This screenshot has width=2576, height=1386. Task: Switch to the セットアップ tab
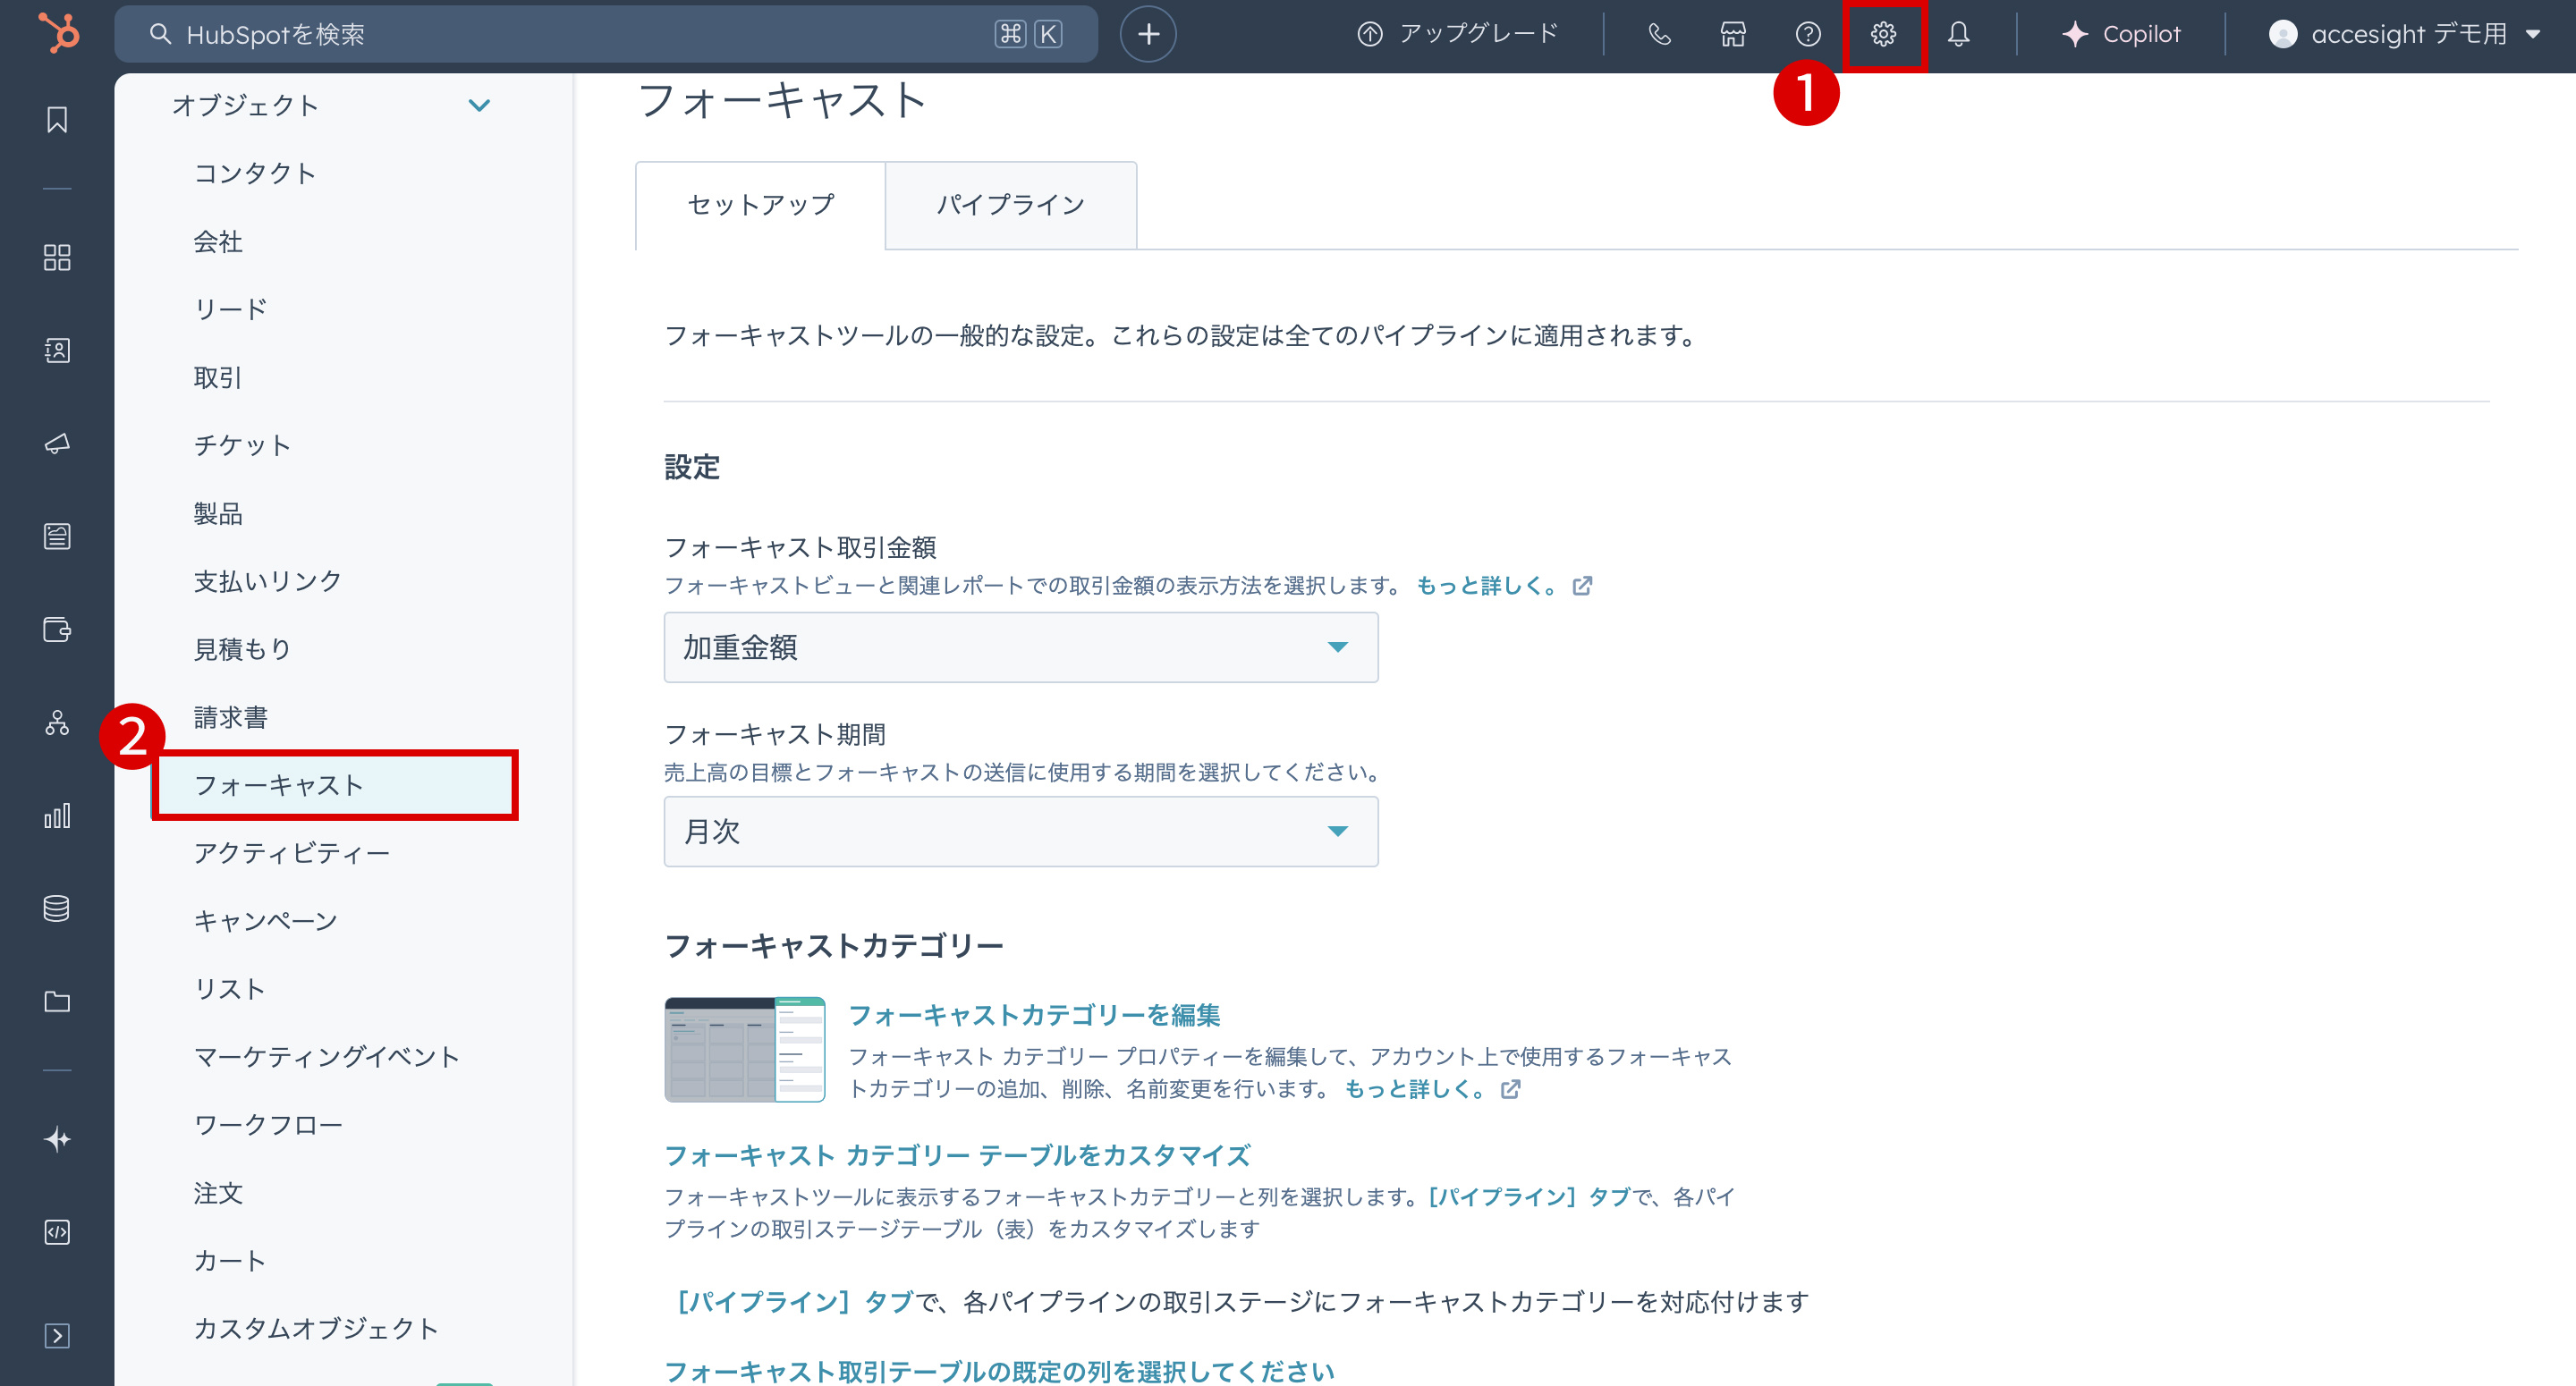[x=760, y=205]
